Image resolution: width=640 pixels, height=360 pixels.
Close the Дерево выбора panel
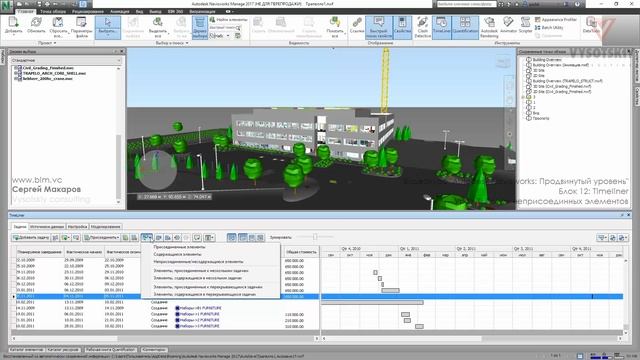(x=122, y=52)
